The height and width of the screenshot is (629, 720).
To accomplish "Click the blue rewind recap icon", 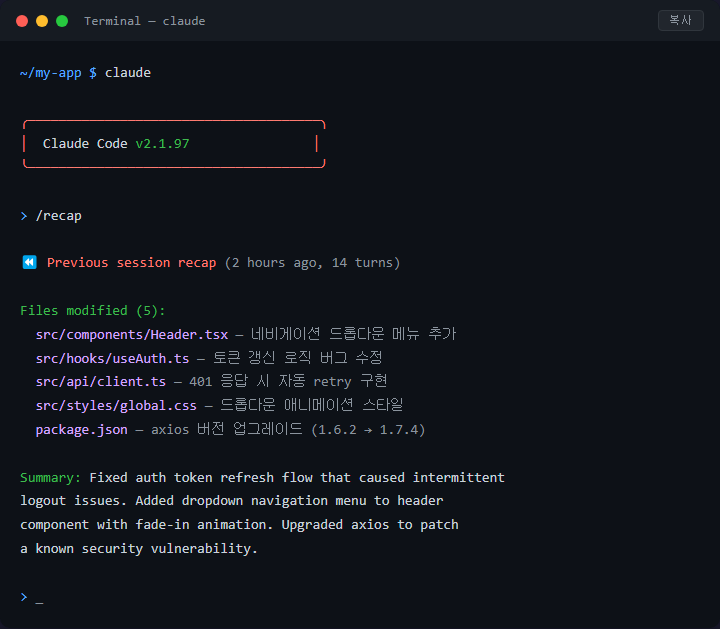I will tap(29, 262).
